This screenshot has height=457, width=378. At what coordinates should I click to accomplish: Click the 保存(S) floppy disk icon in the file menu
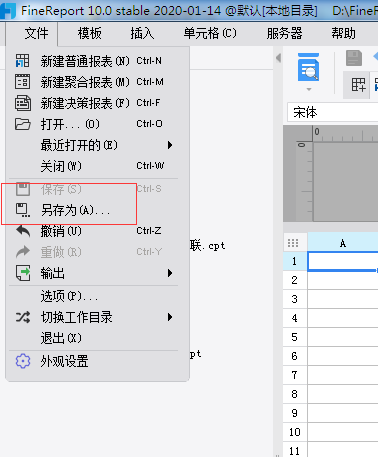[23, 189]
